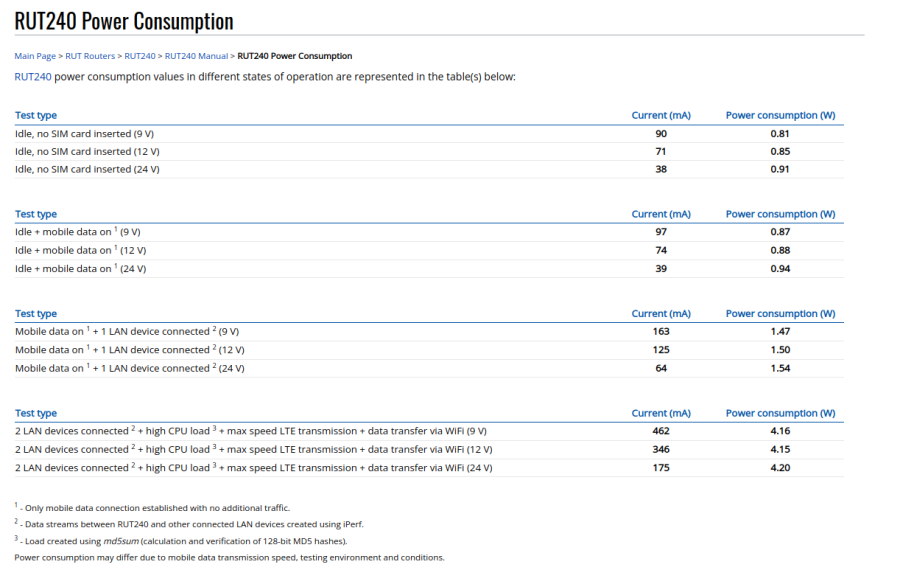Open the Main Page breadcrumb link
900x570 pixels.
tap(35, 56)
